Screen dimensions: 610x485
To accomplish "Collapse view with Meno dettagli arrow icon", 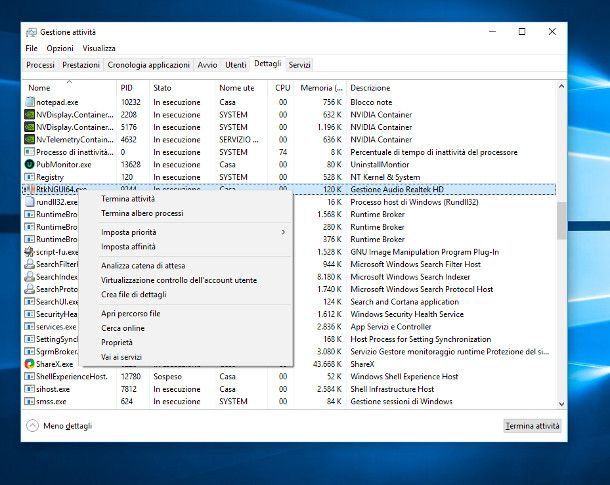I will (x=32, y=426).
